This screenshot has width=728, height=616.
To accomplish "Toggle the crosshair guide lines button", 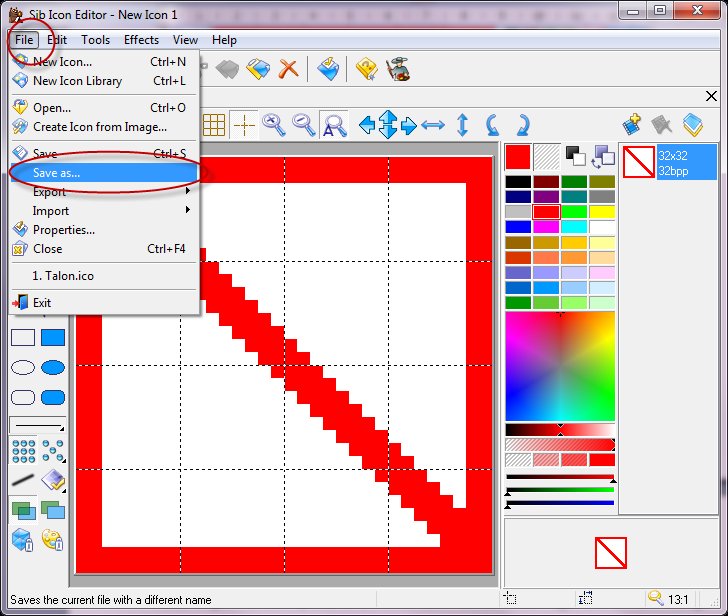I will pyautogui.click(x=243, y=124).
